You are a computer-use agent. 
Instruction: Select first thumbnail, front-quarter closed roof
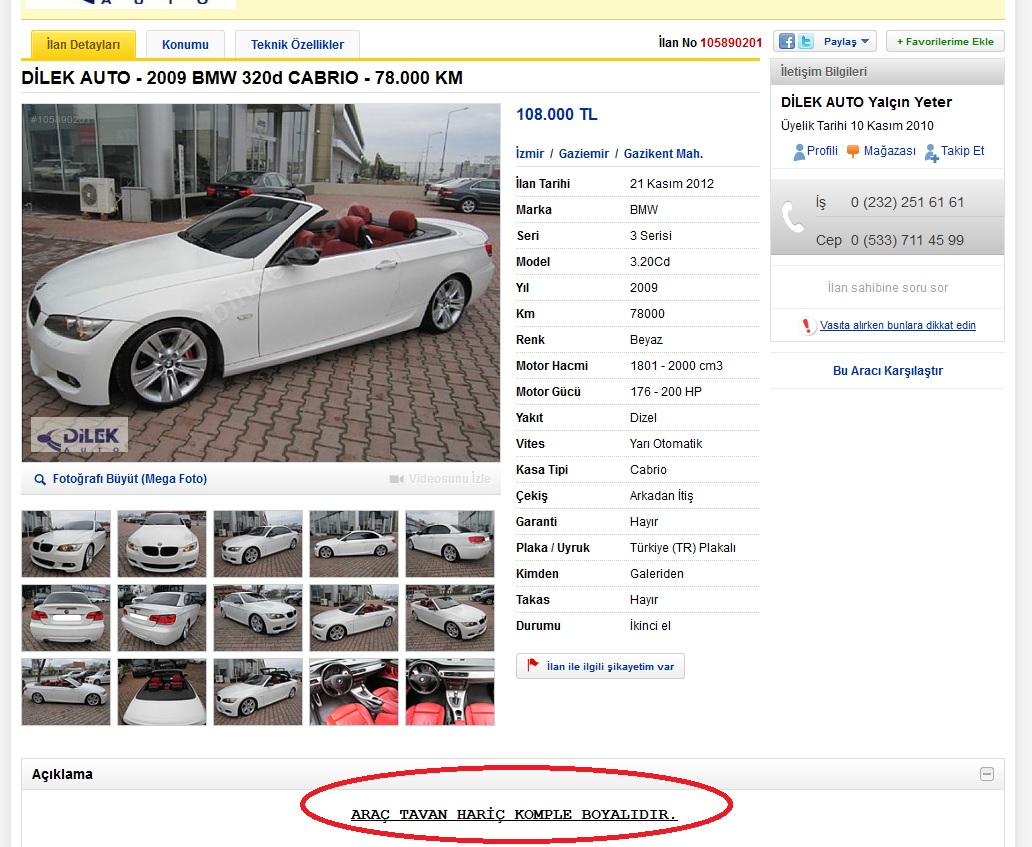click(66, 544)
